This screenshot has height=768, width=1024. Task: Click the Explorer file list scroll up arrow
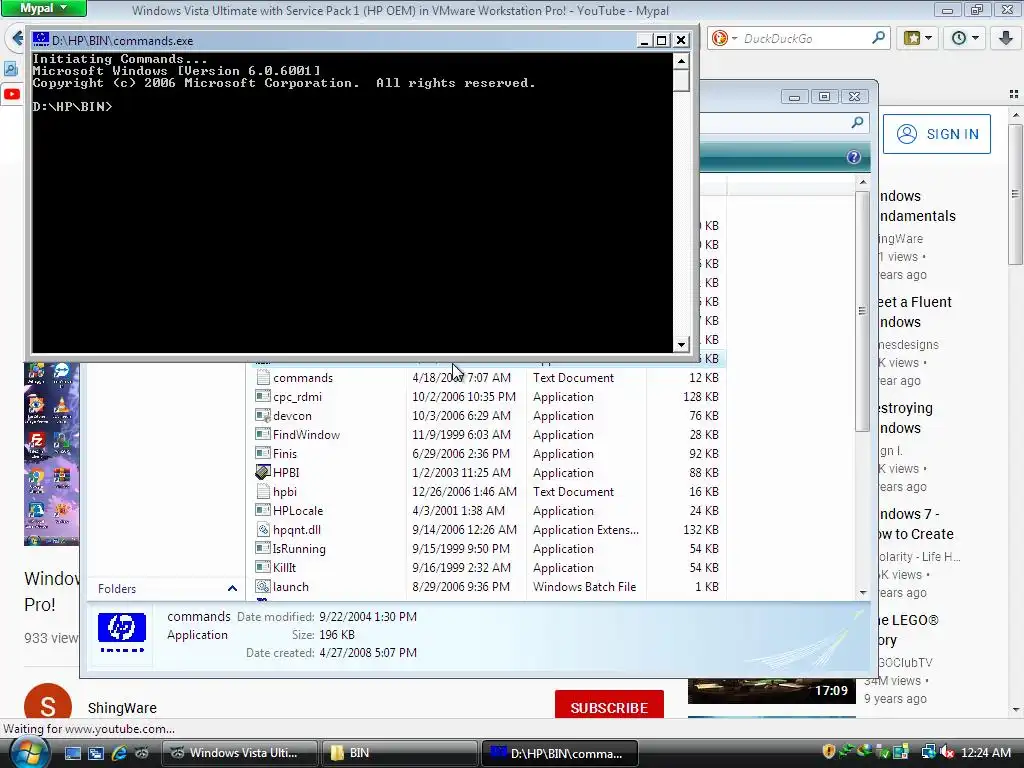click(863, 182)
